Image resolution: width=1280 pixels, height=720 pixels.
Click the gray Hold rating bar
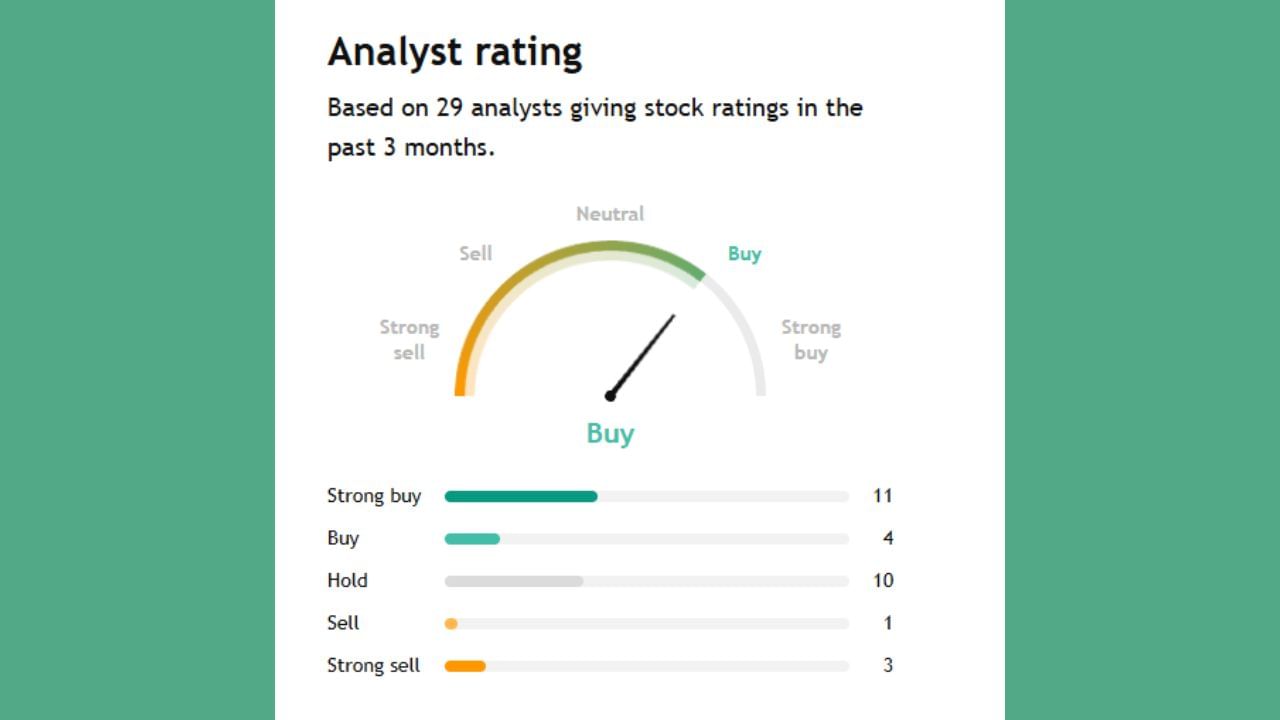(514, 581)
